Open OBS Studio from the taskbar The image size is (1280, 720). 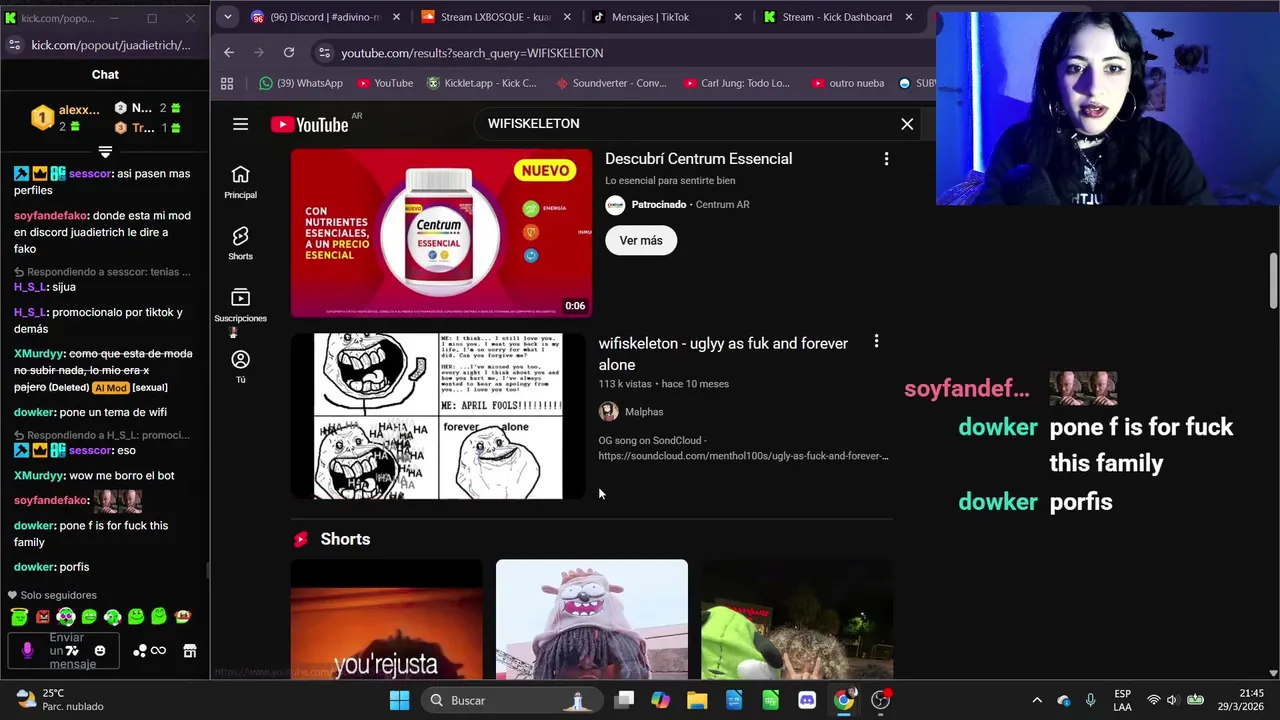pos(881,700)
